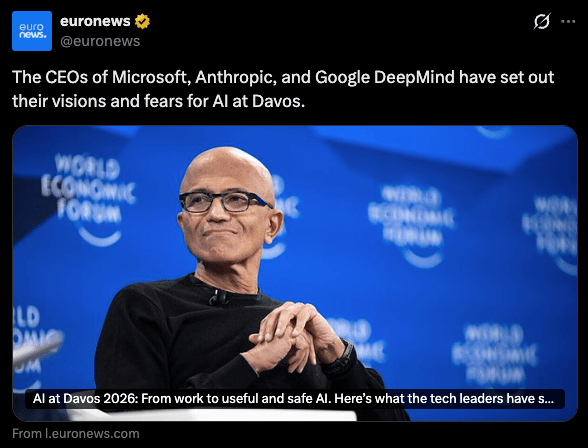Visit the @euronews handle
The height and width of the screenshot is (448, 588).
coord(100,41)
